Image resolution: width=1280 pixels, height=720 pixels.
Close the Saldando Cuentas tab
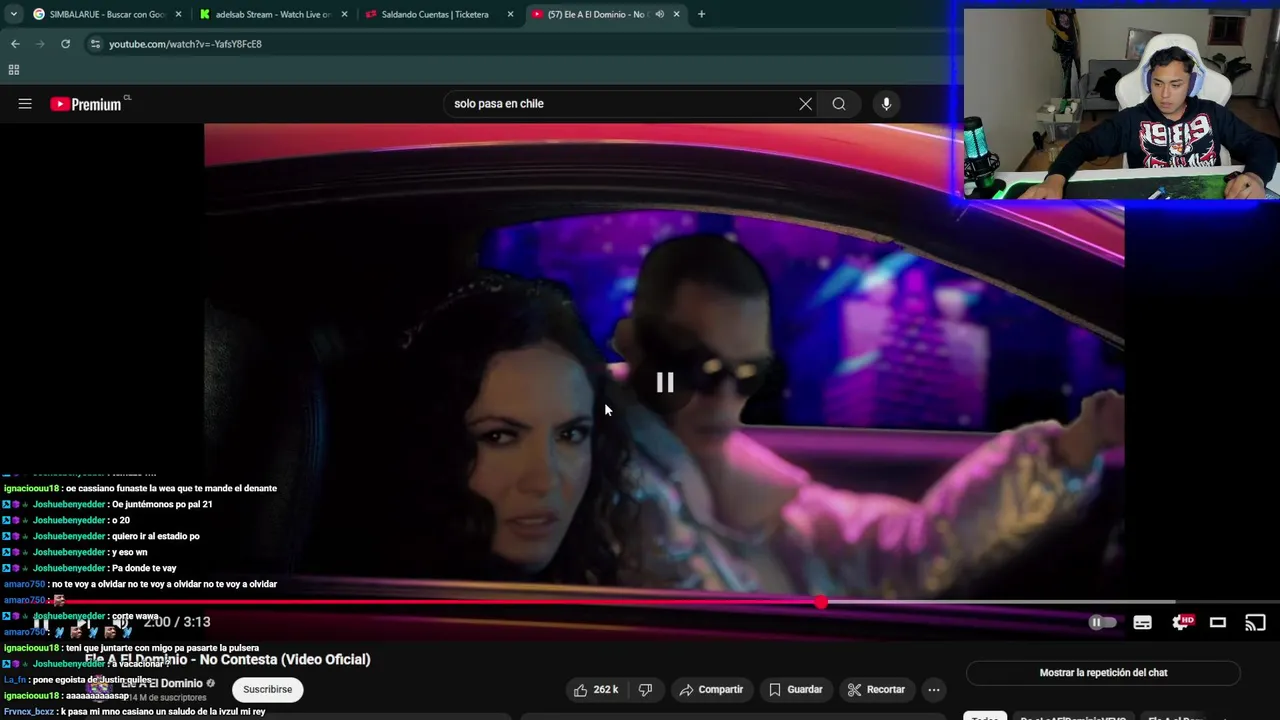[x=510, y=14]
